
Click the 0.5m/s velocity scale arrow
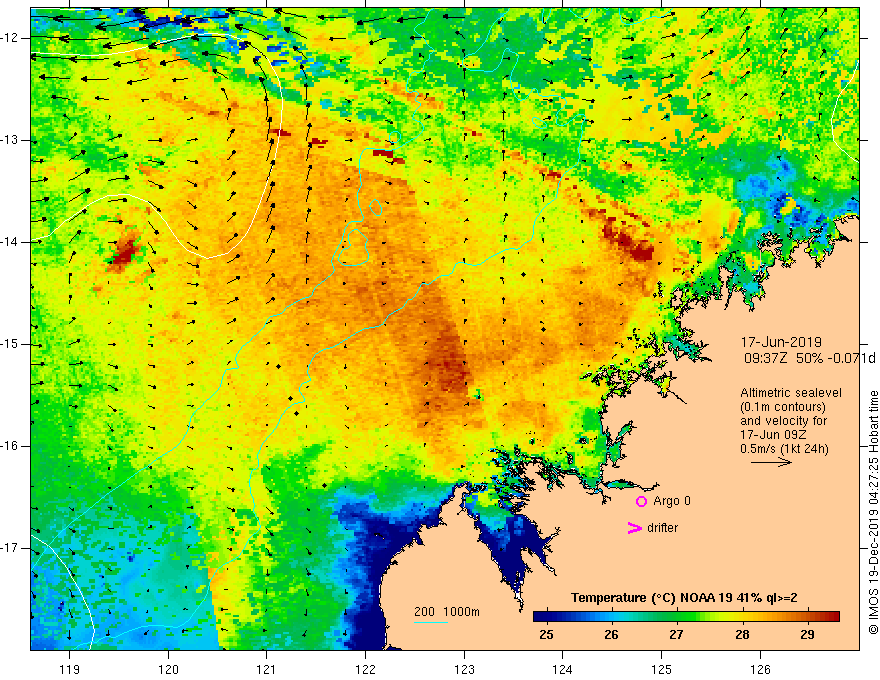click(x=771, y=462)
